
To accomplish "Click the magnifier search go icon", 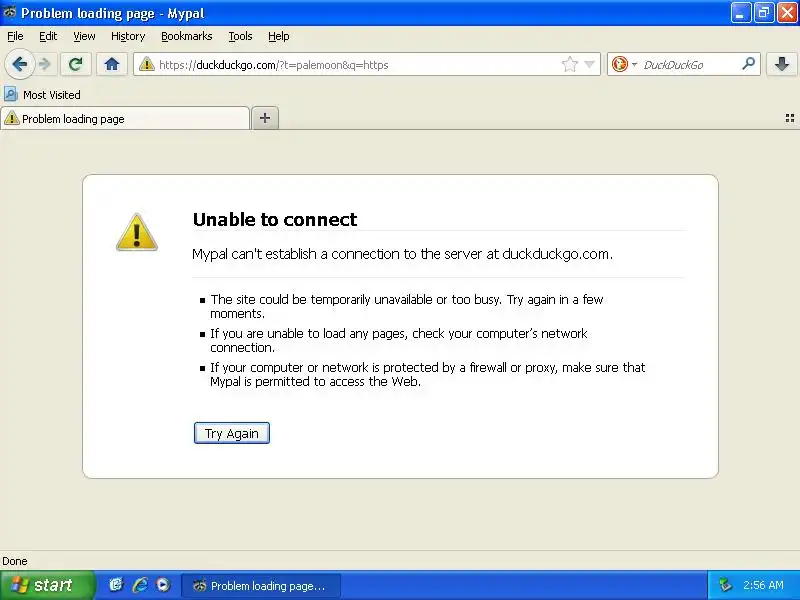I will pyautogui.click(x=748, y=64).
